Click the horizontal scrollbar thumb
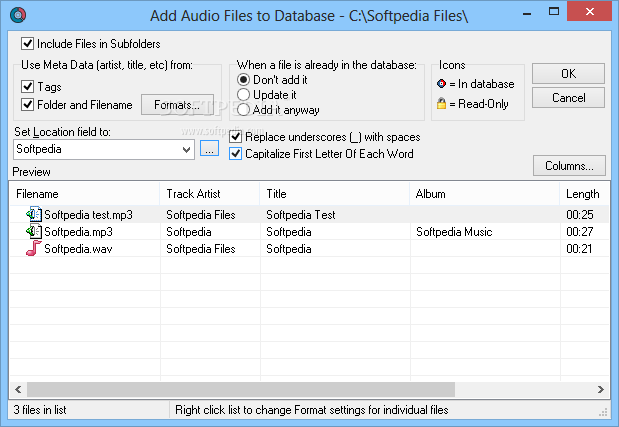This screenshot has height=427, width=619. (241, 390)
